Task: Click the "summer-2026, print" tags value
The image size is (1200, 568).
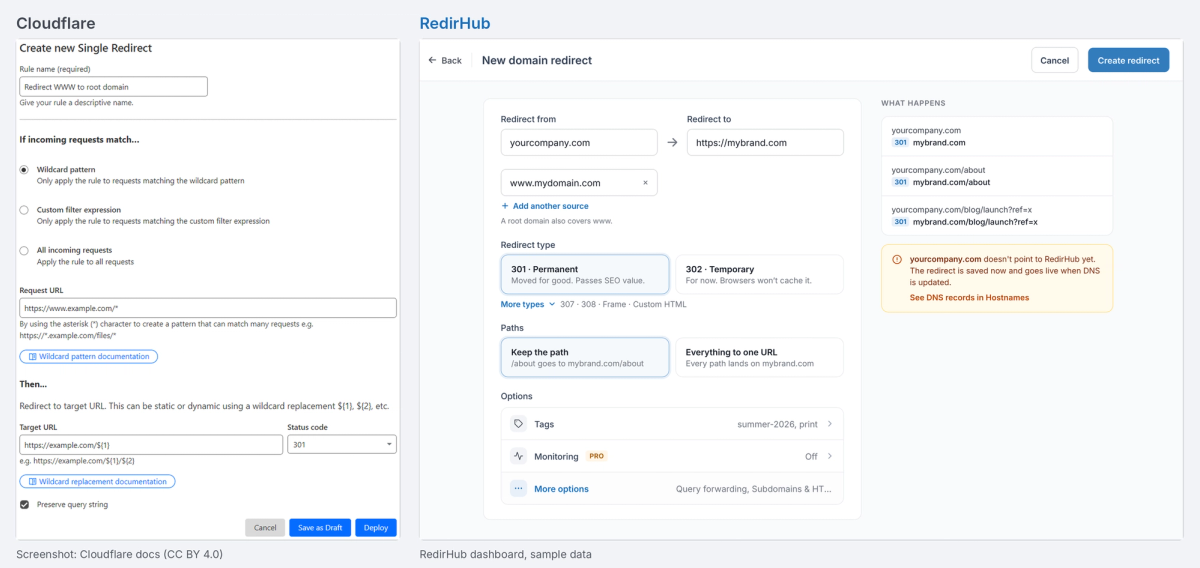Action: pos(777,424)
